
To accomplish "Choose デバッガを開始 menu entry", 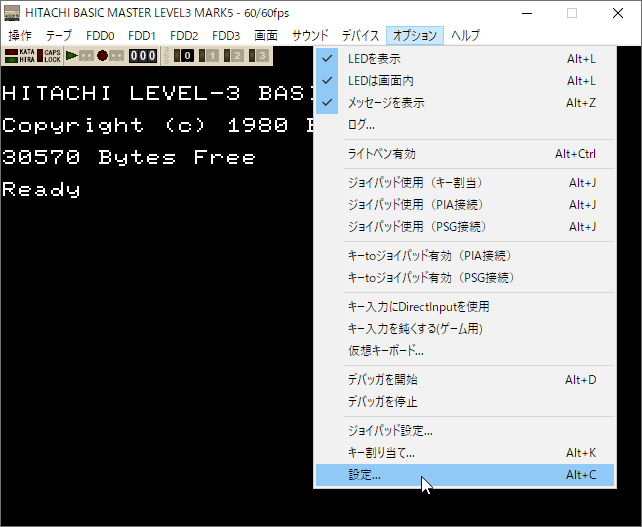I will pos(382,380).
